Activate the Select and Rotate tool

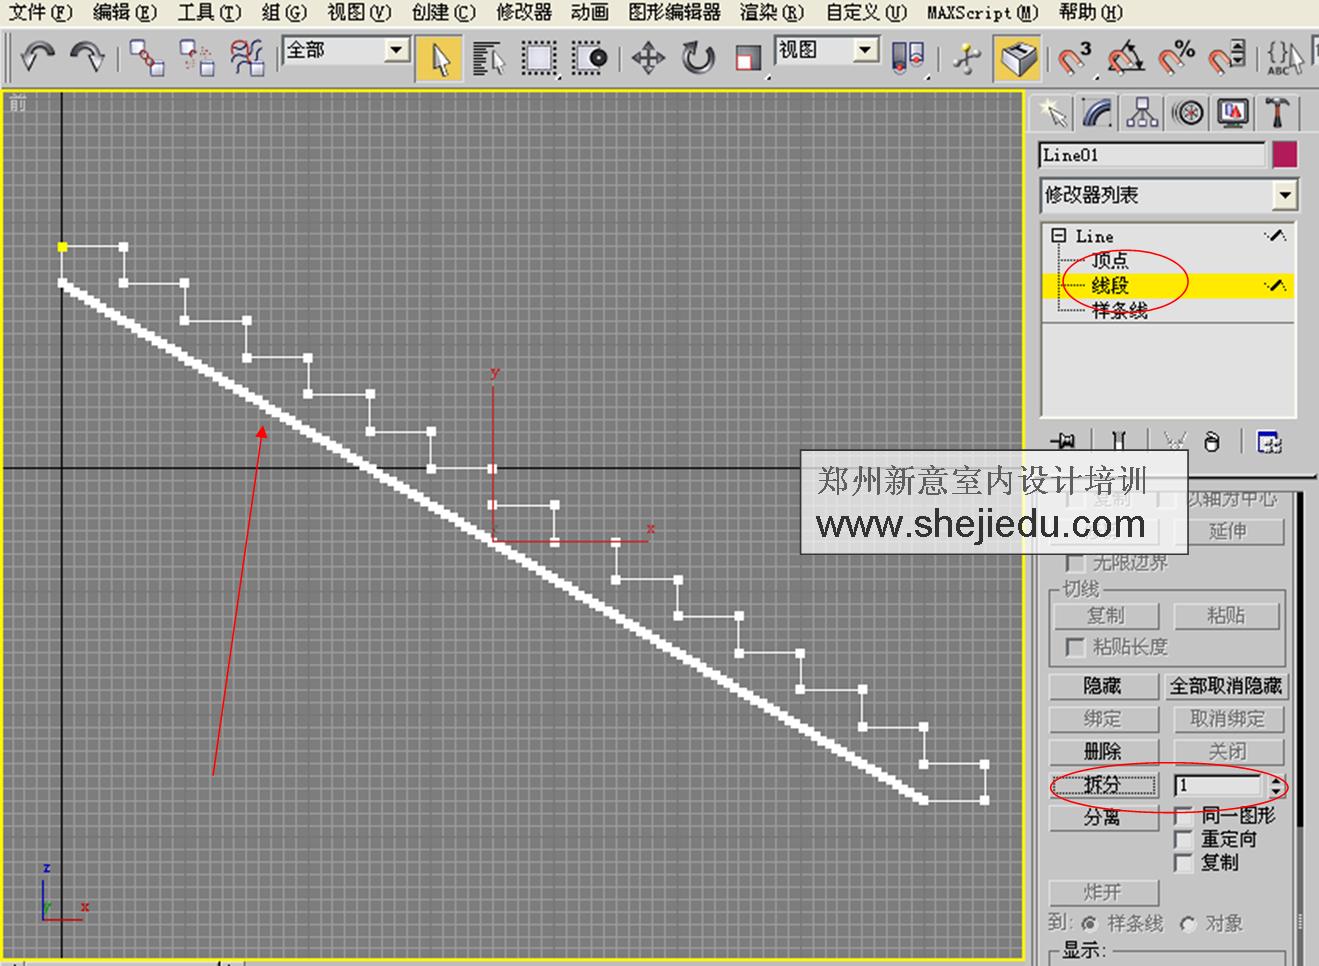(x=697, y=59)
